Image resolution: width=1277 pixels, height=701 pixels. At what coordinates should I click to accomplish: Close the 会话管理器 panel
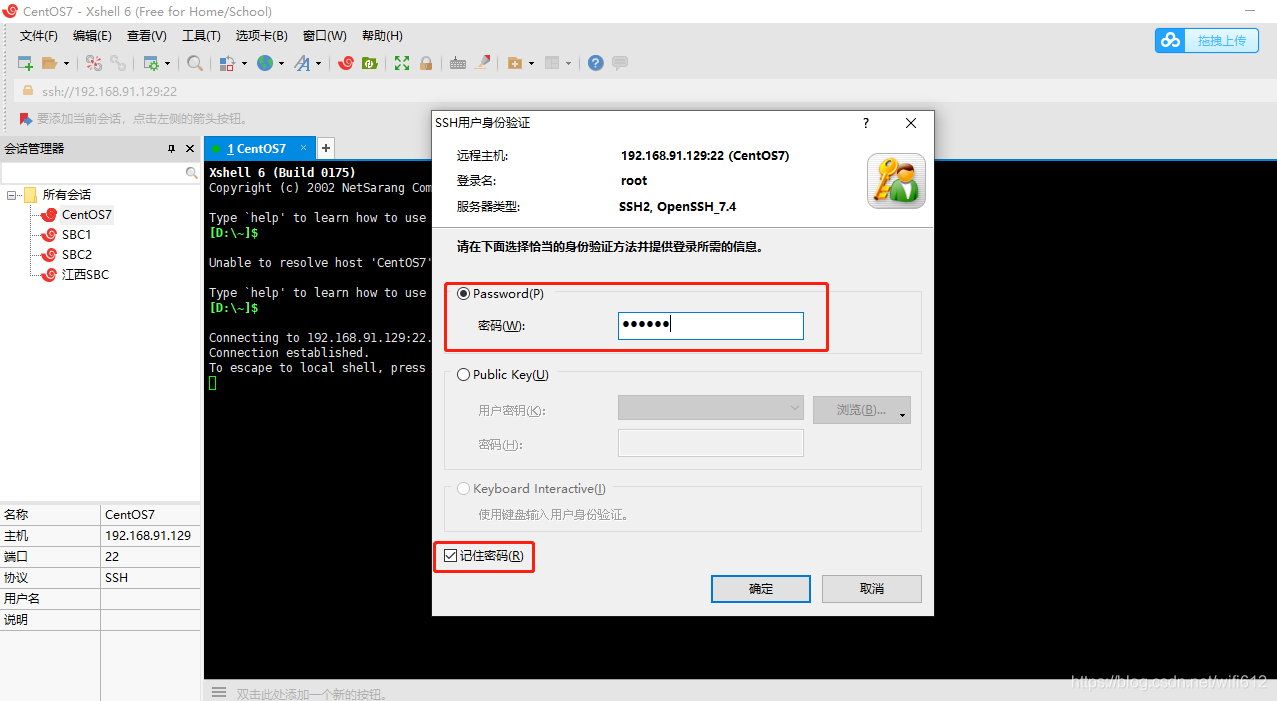tap(190, 148)
